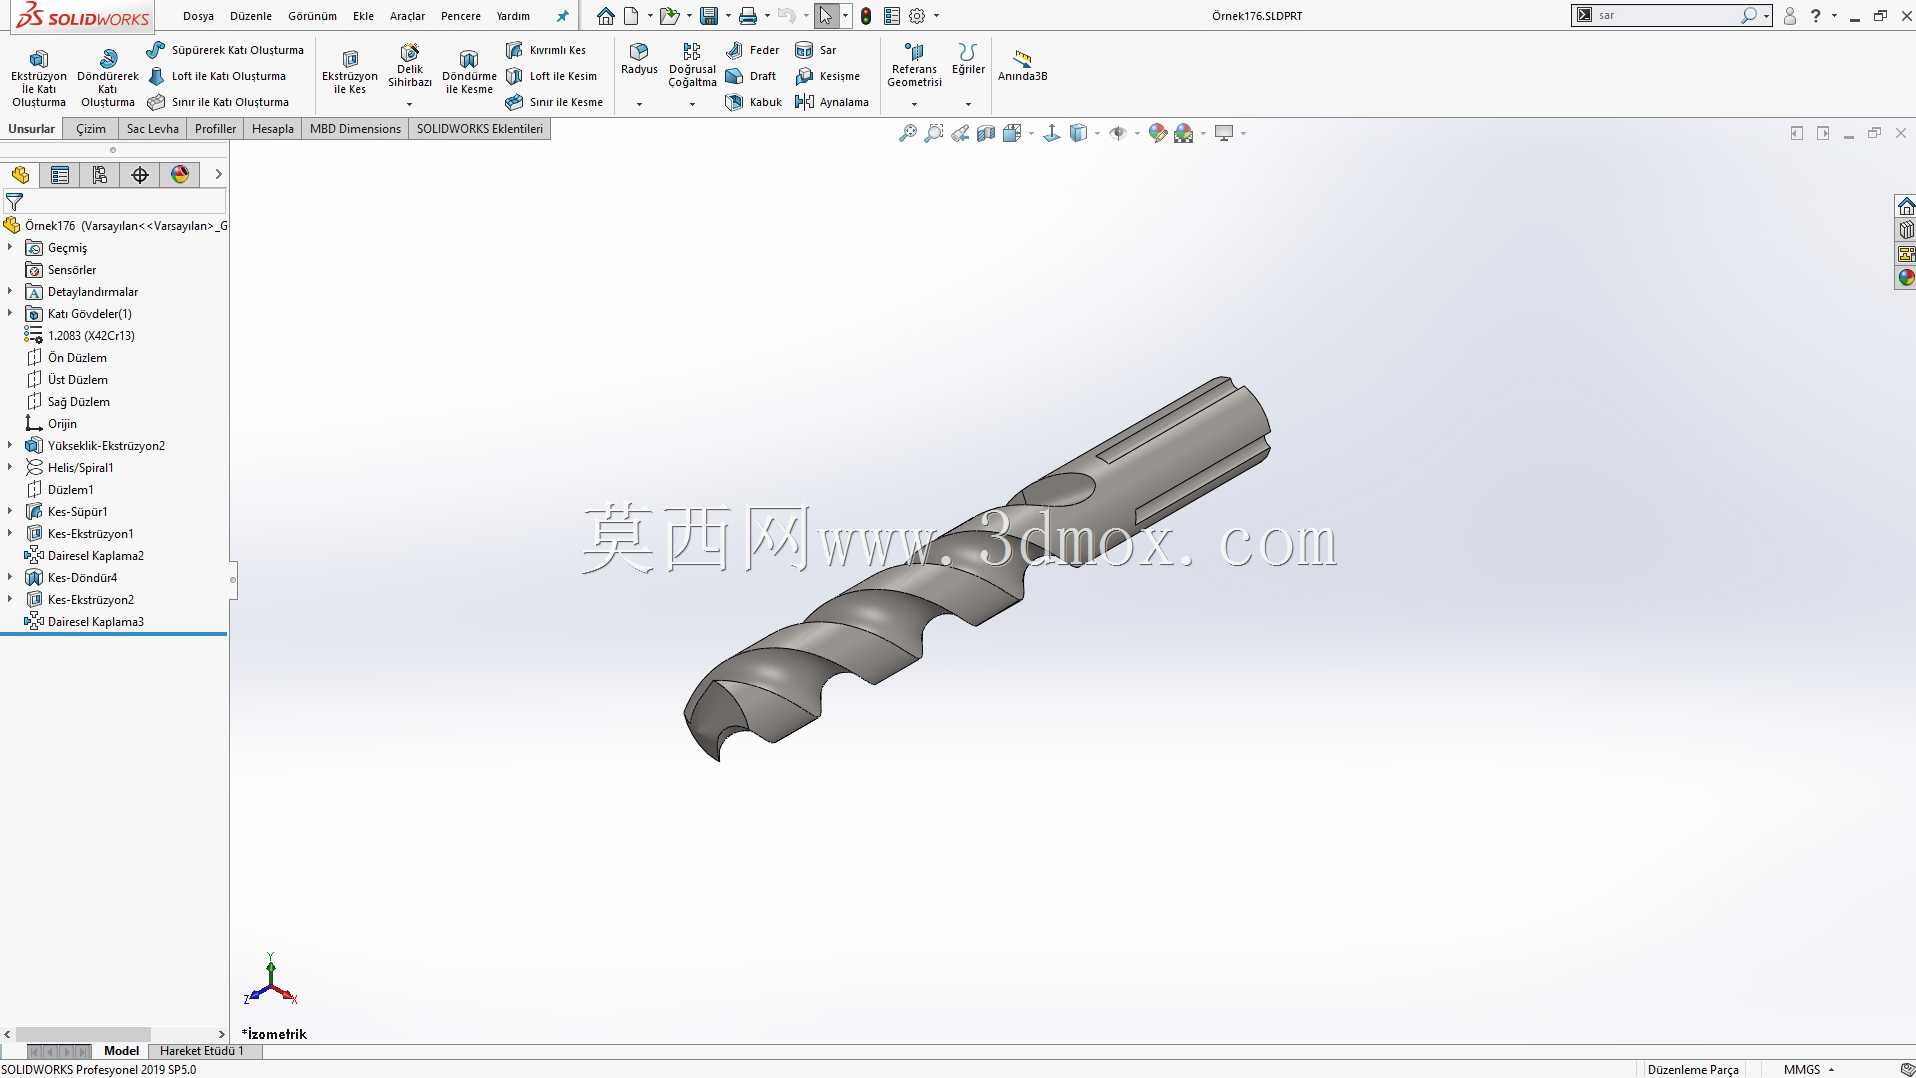The height and width of the screenshot is (1078, 1916).
Task: Activate the Aynalama mirror tool
Action: [x=832, y=102]
